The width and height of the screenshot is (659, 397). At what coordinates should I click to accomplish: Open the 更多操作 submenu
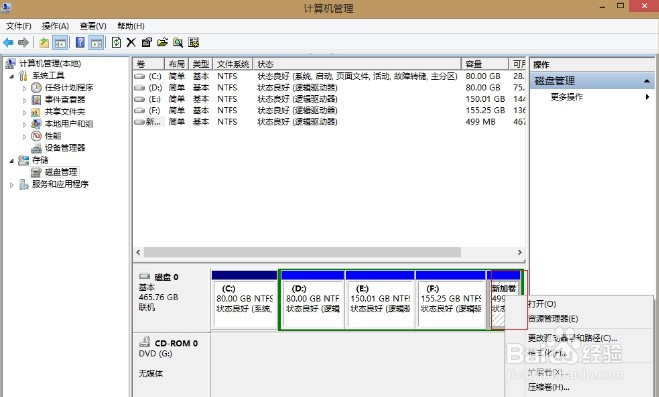[x=592, y=97]
